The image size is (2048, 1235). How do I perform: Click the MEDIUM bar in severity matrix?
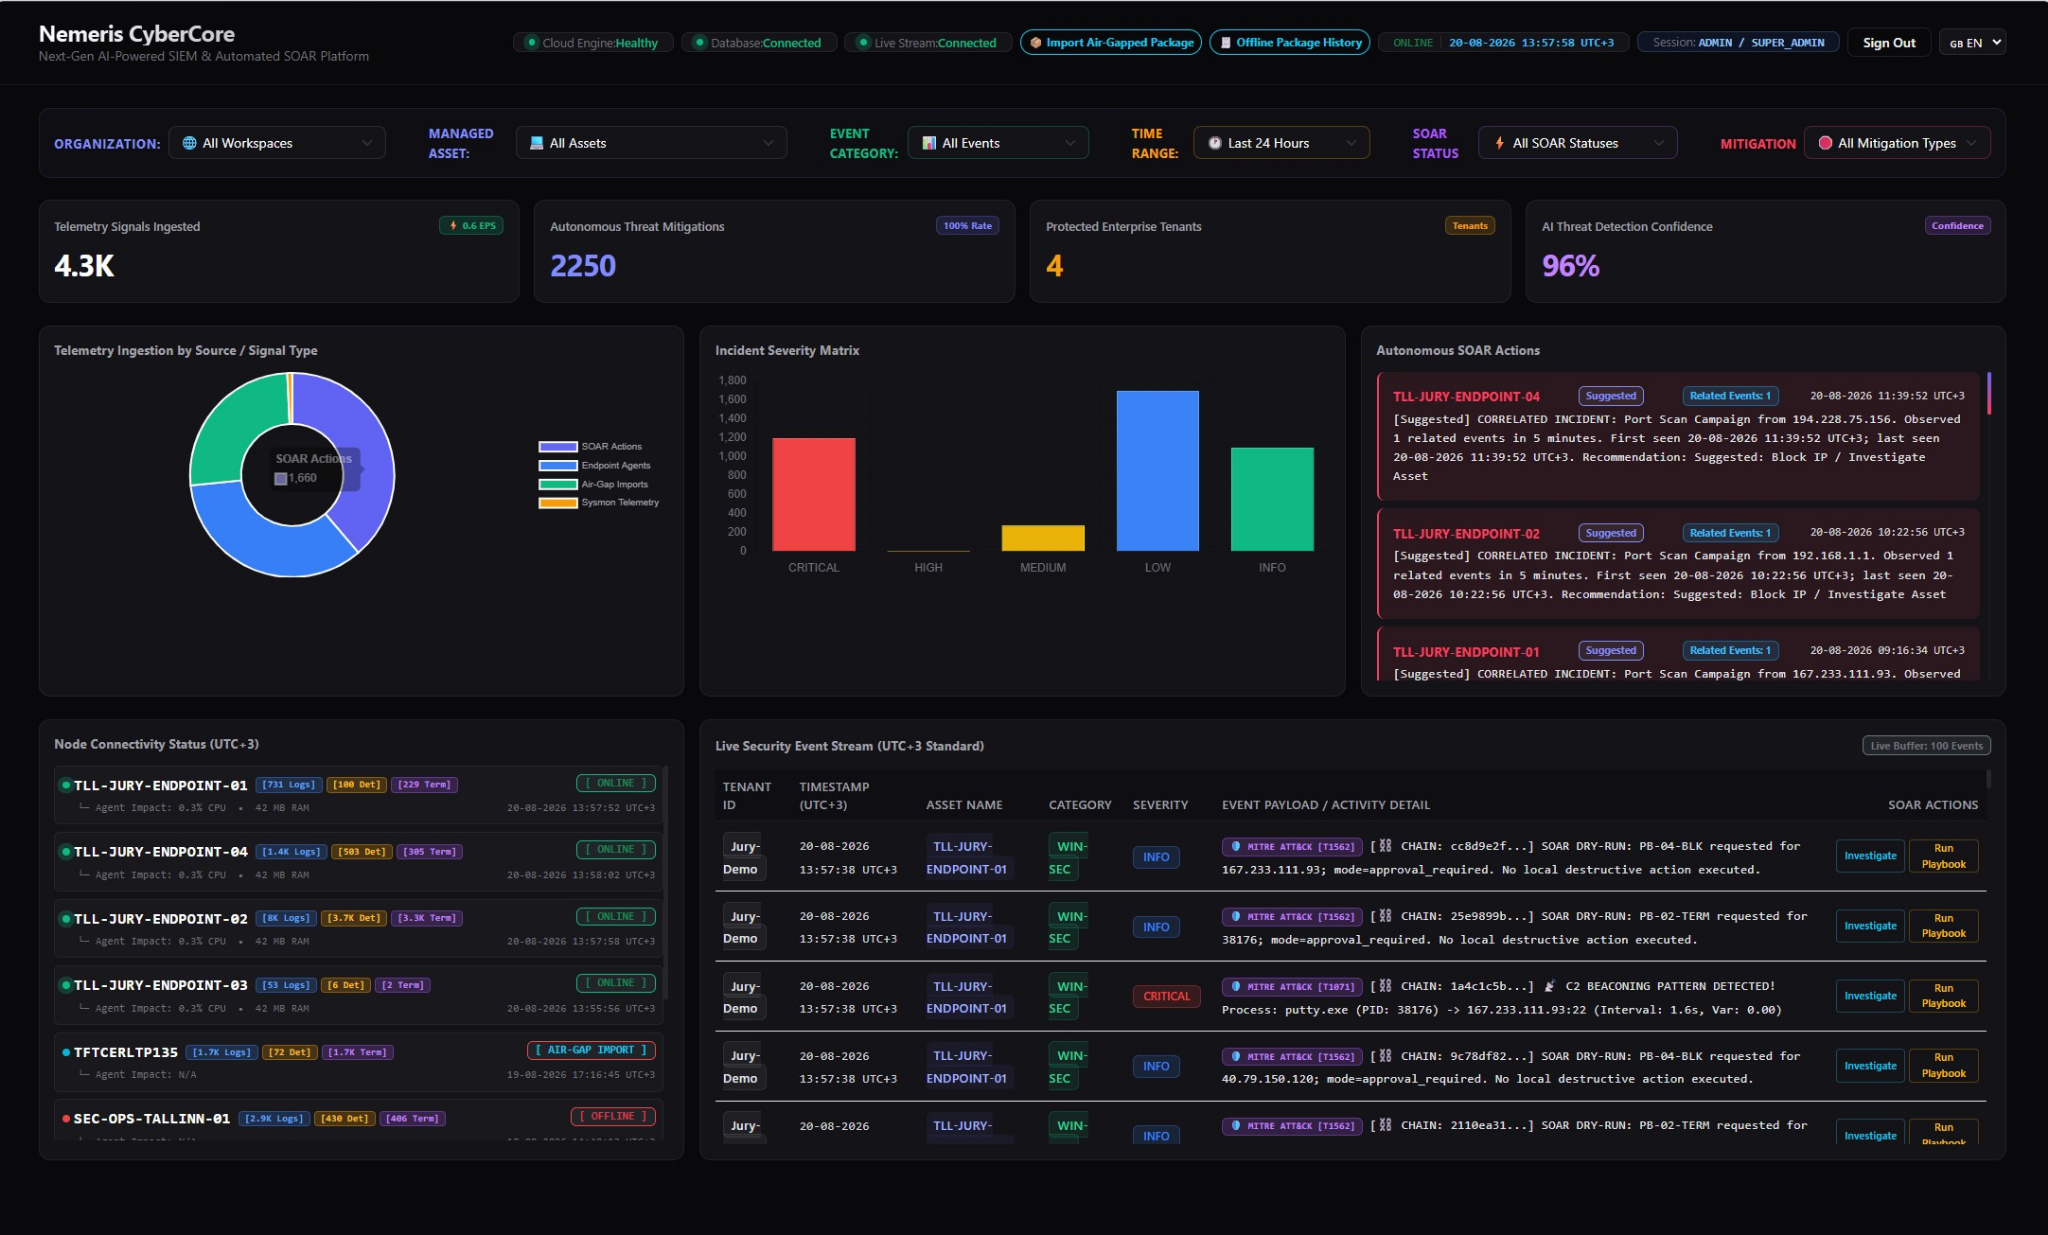point(1043,538)
